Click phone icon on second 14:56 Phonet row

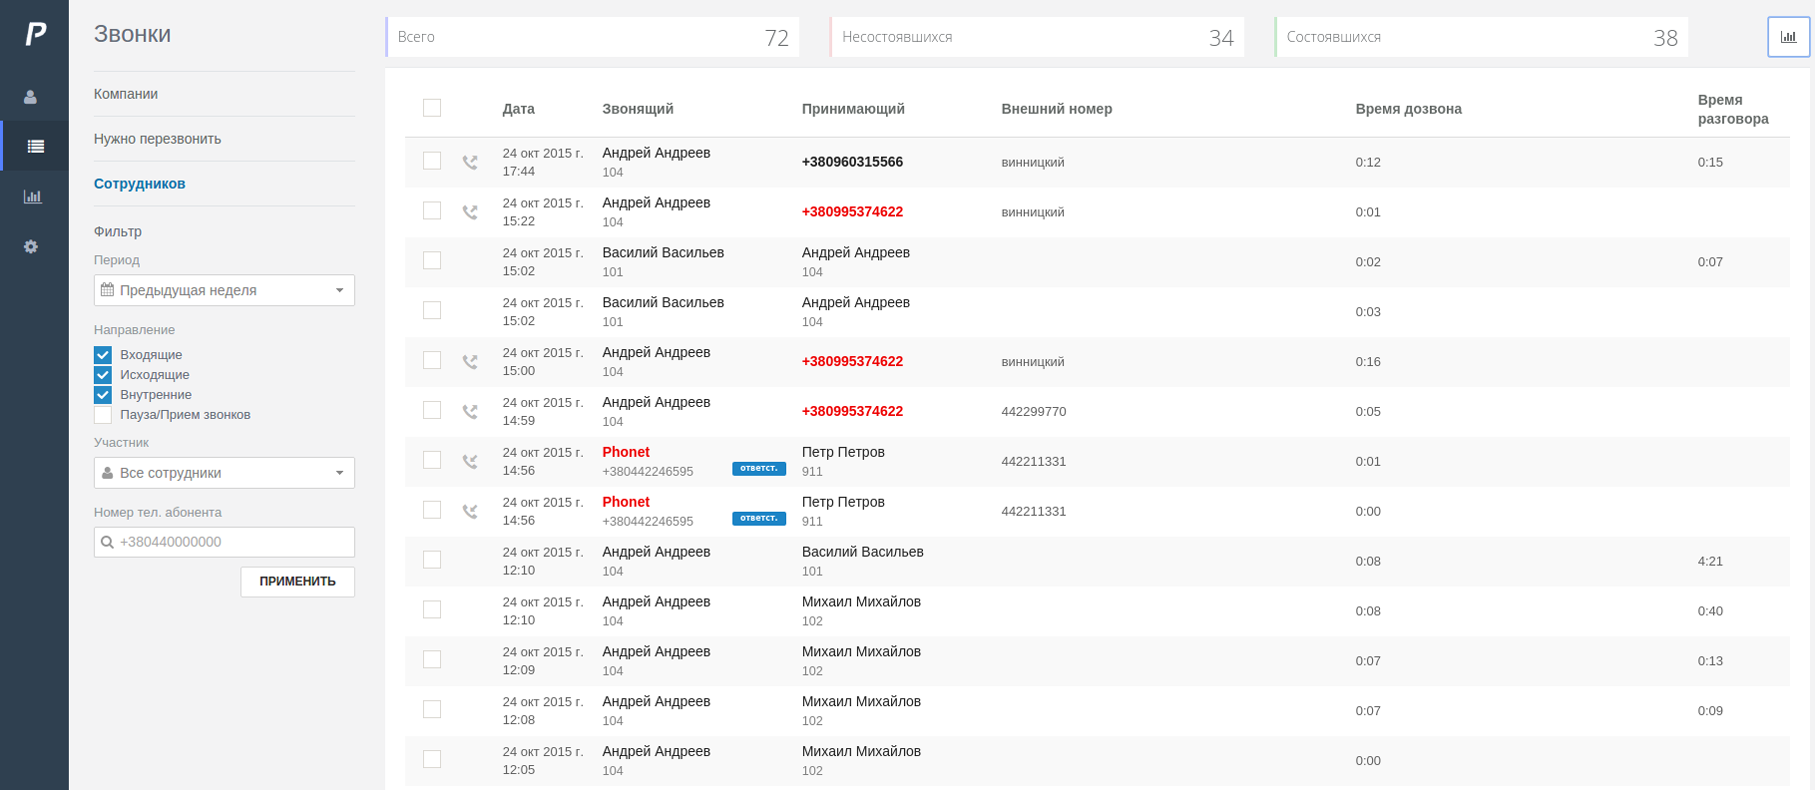(470, 512)
